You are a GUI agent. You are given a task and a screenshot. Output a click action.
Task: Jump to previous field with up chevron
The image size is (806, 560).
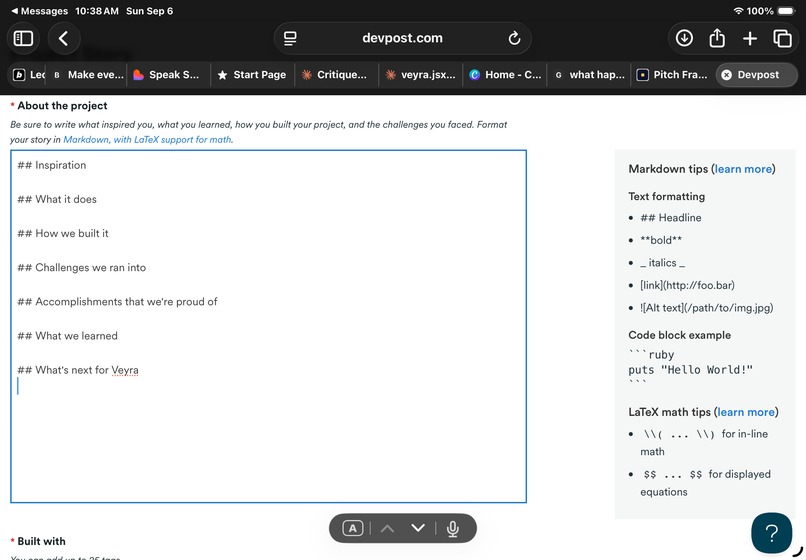coord(388,528)
